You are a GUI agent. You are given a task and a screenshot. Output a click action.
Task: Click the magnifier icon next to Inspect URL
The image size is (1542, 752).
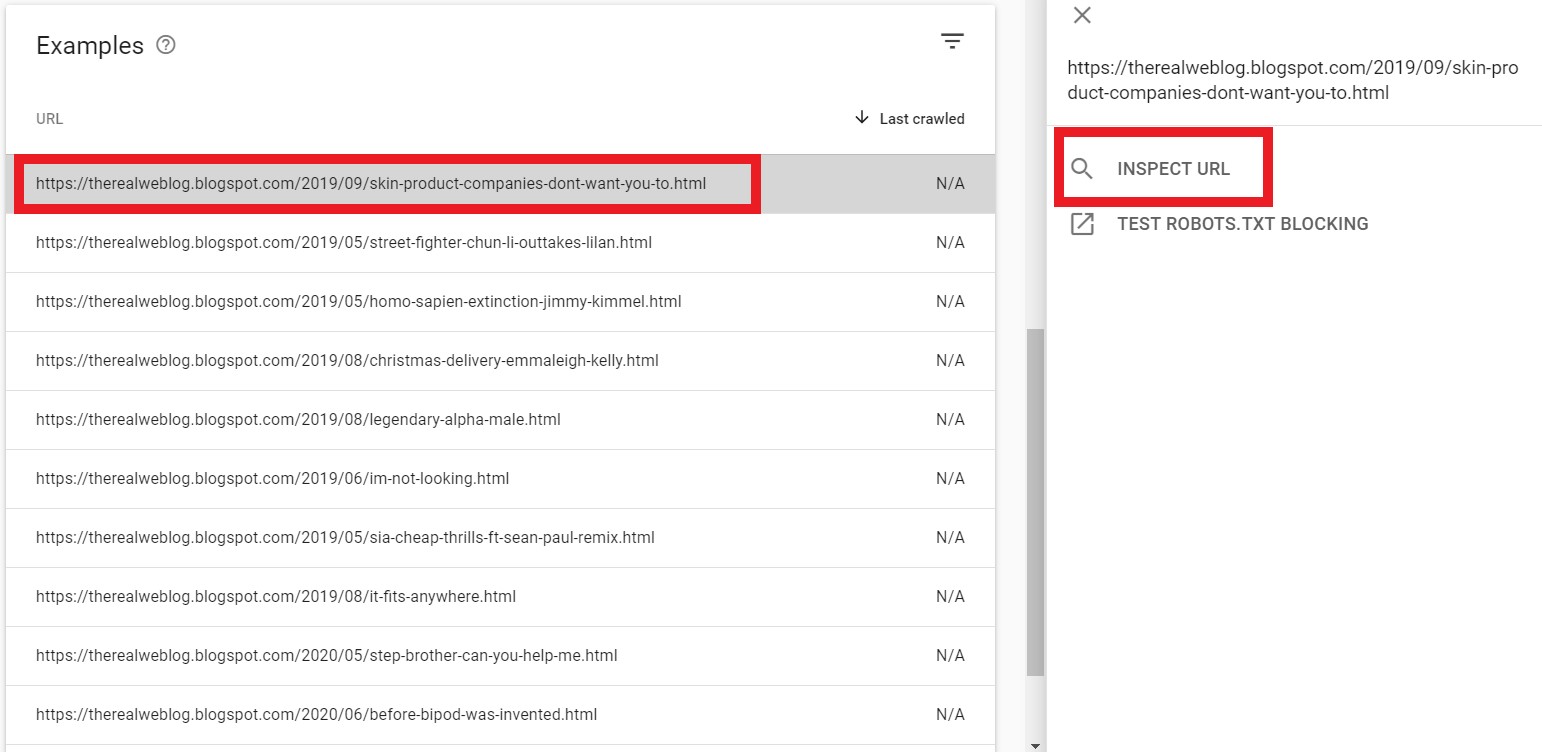point(1082,168)
